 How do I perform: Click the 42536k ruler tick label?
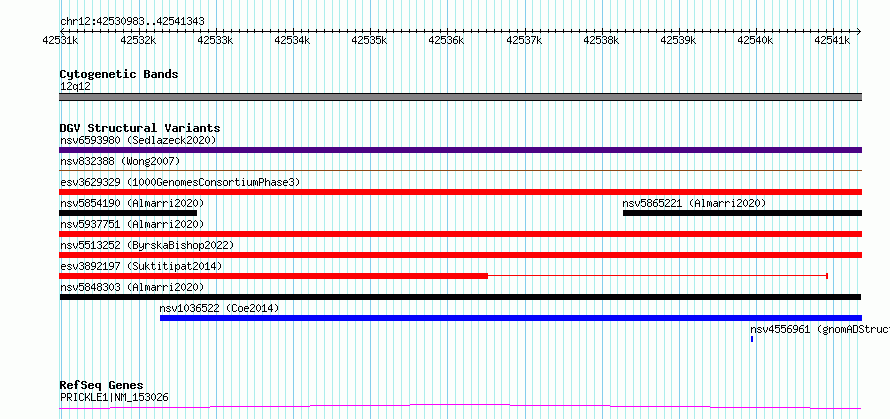pyautogui.click(x=446, y=40)
